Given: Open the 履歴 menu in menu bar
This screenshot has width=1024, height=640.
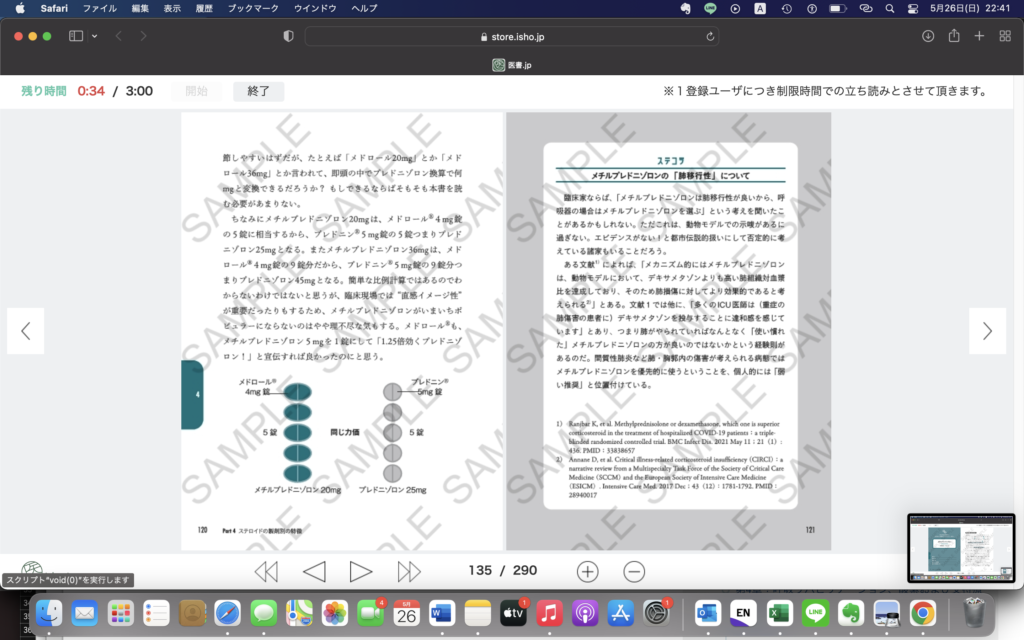Looking at the screenshot, I should tap(203, 8).
